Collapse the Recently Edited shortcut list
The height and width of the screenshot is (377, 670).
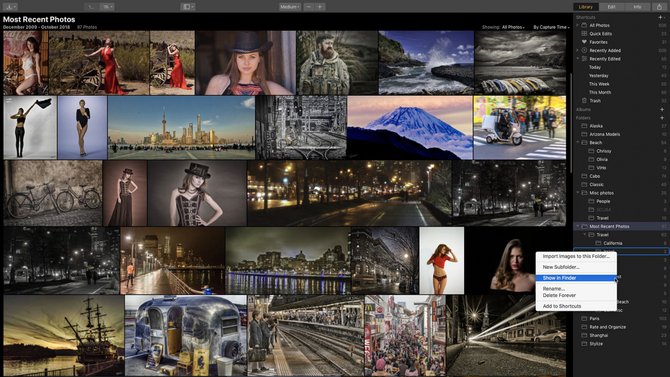(578, 59)
